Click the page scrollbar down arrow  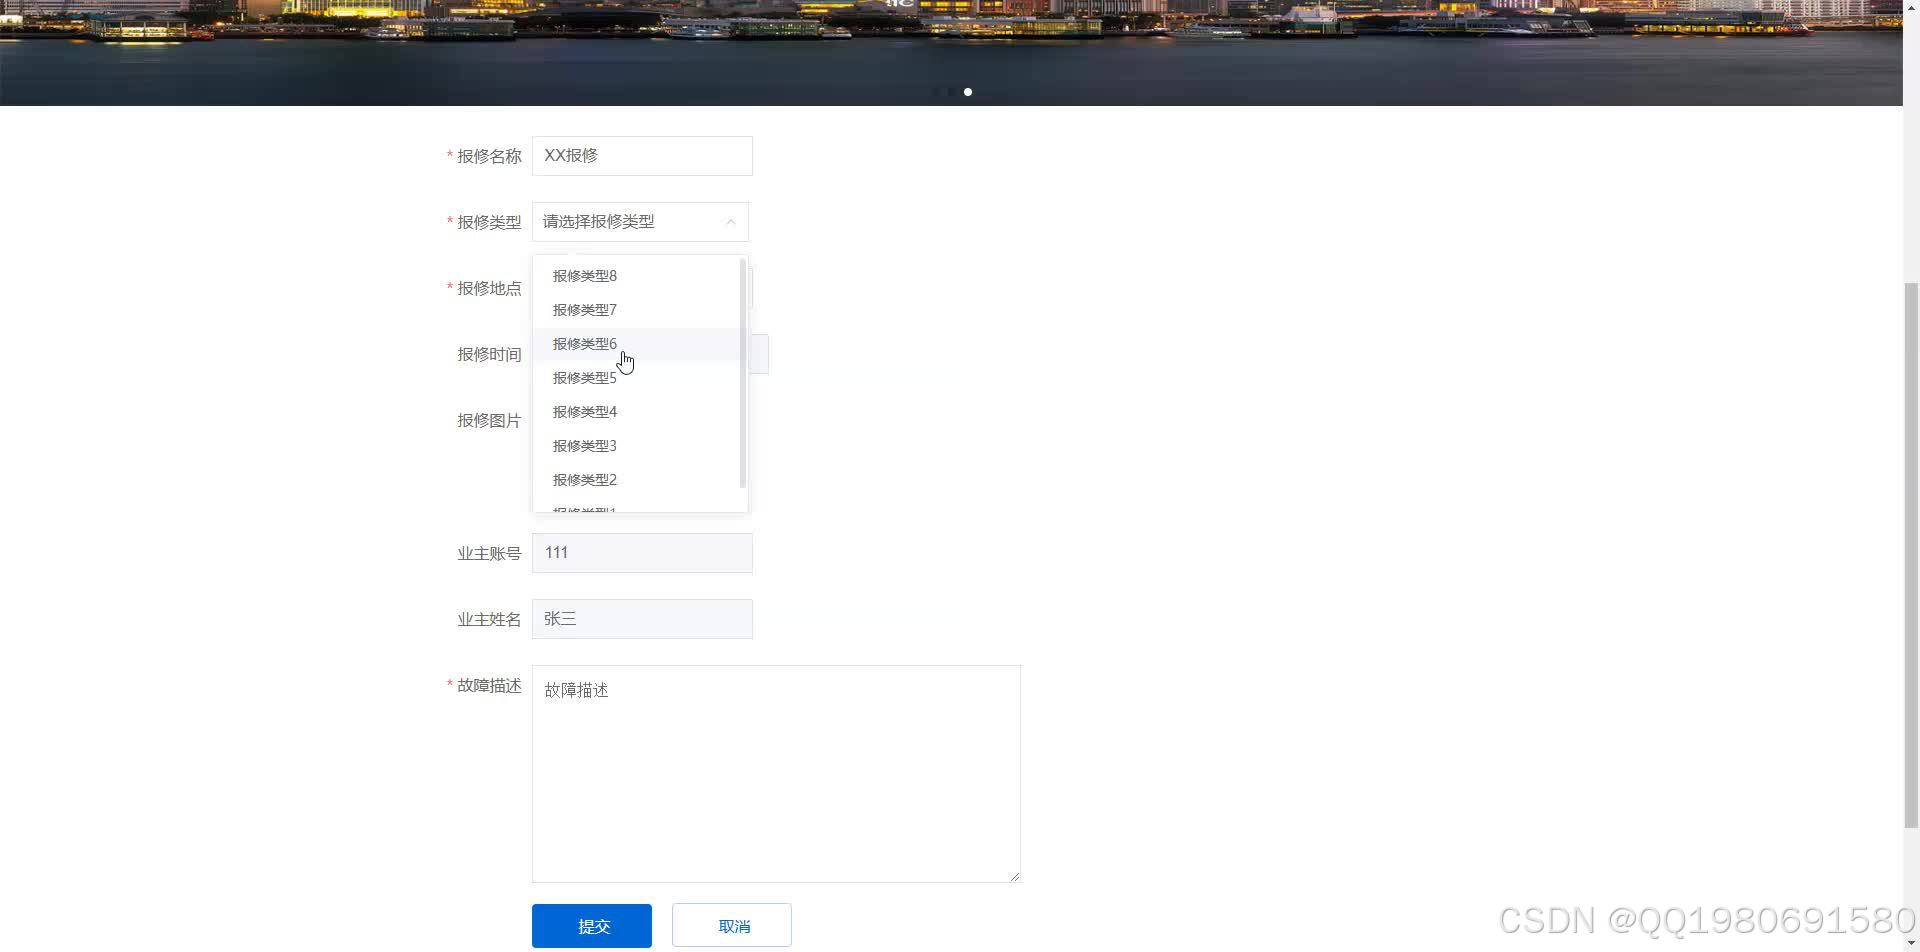[x=1912, y=941]
